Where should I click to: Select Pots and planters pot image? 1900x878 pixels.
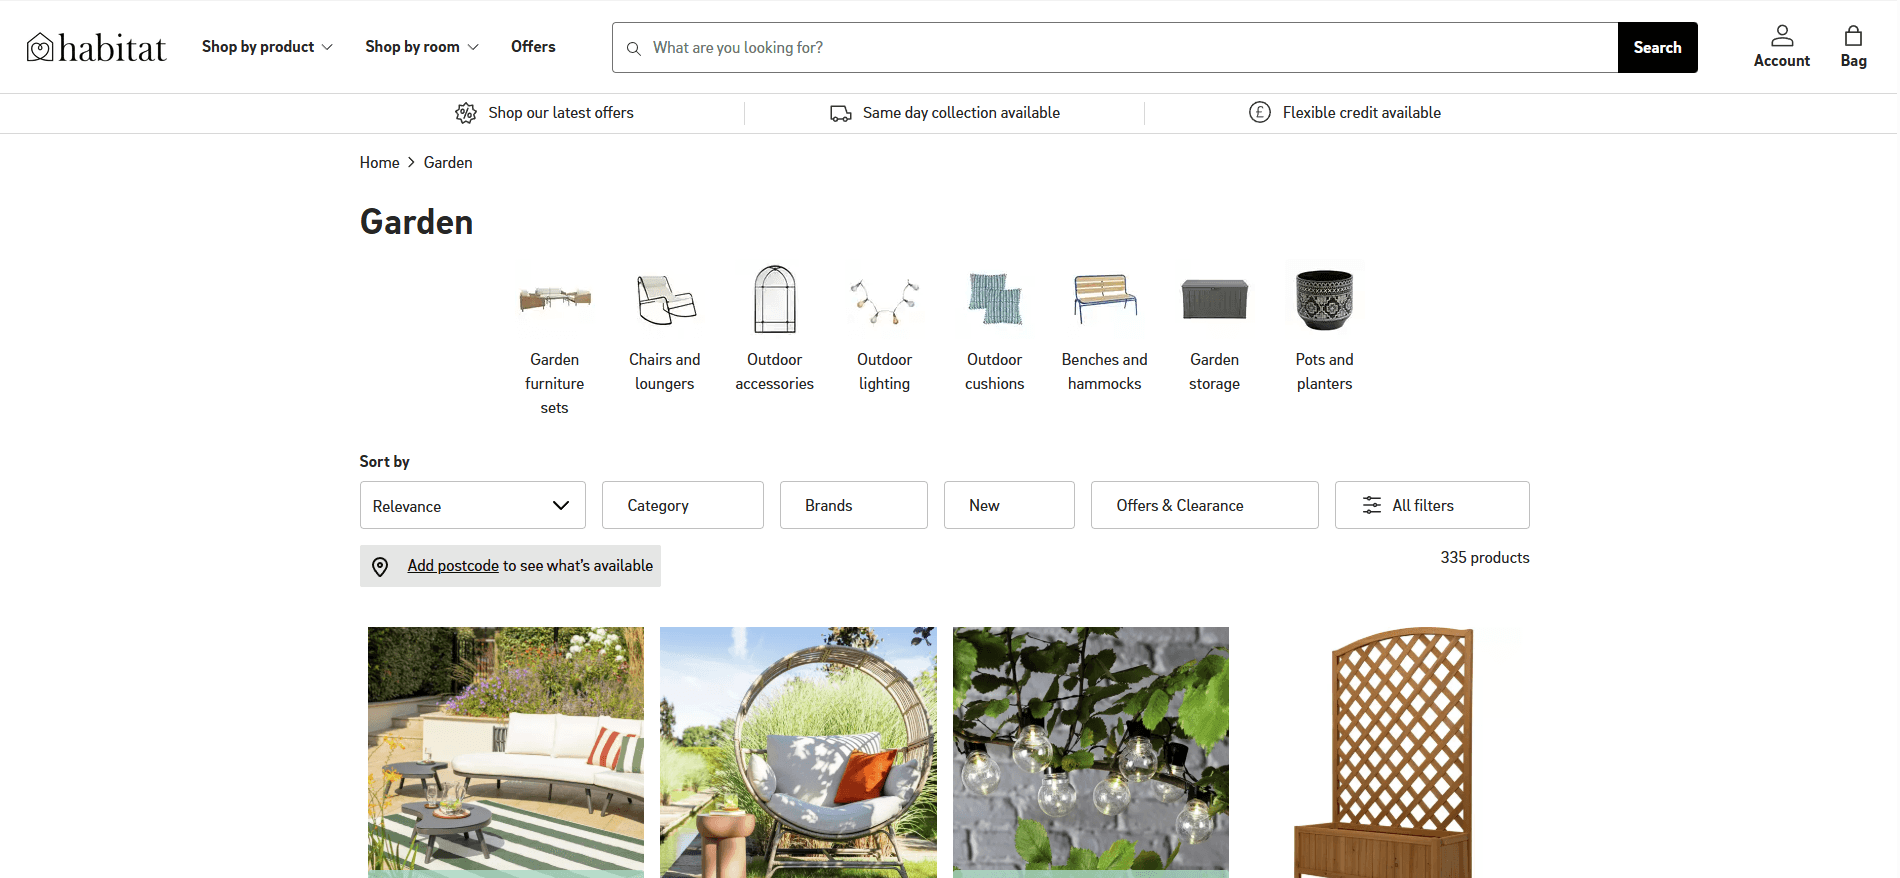[1325, 298]
